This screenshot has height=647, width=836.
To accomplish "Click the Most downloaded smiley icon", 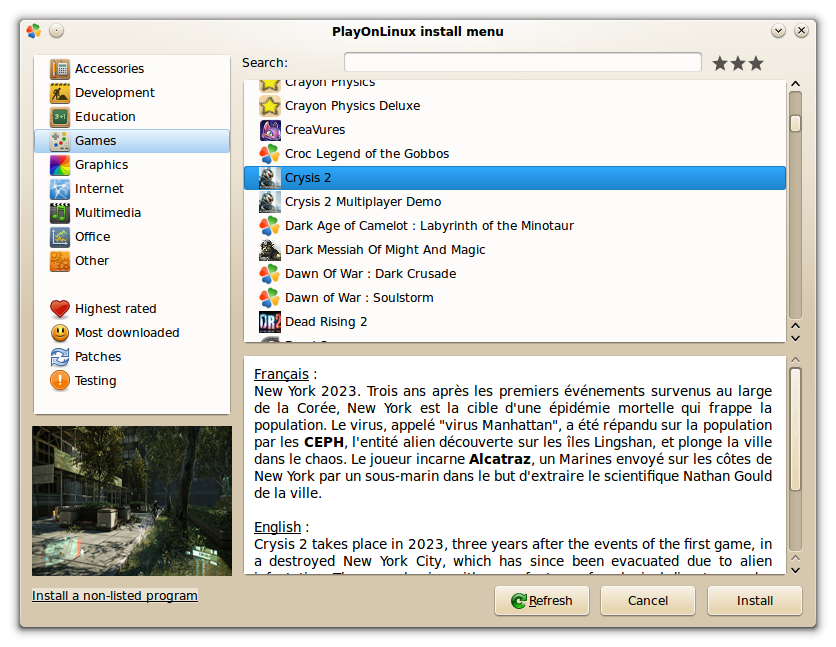I will [x=60, y=333].
